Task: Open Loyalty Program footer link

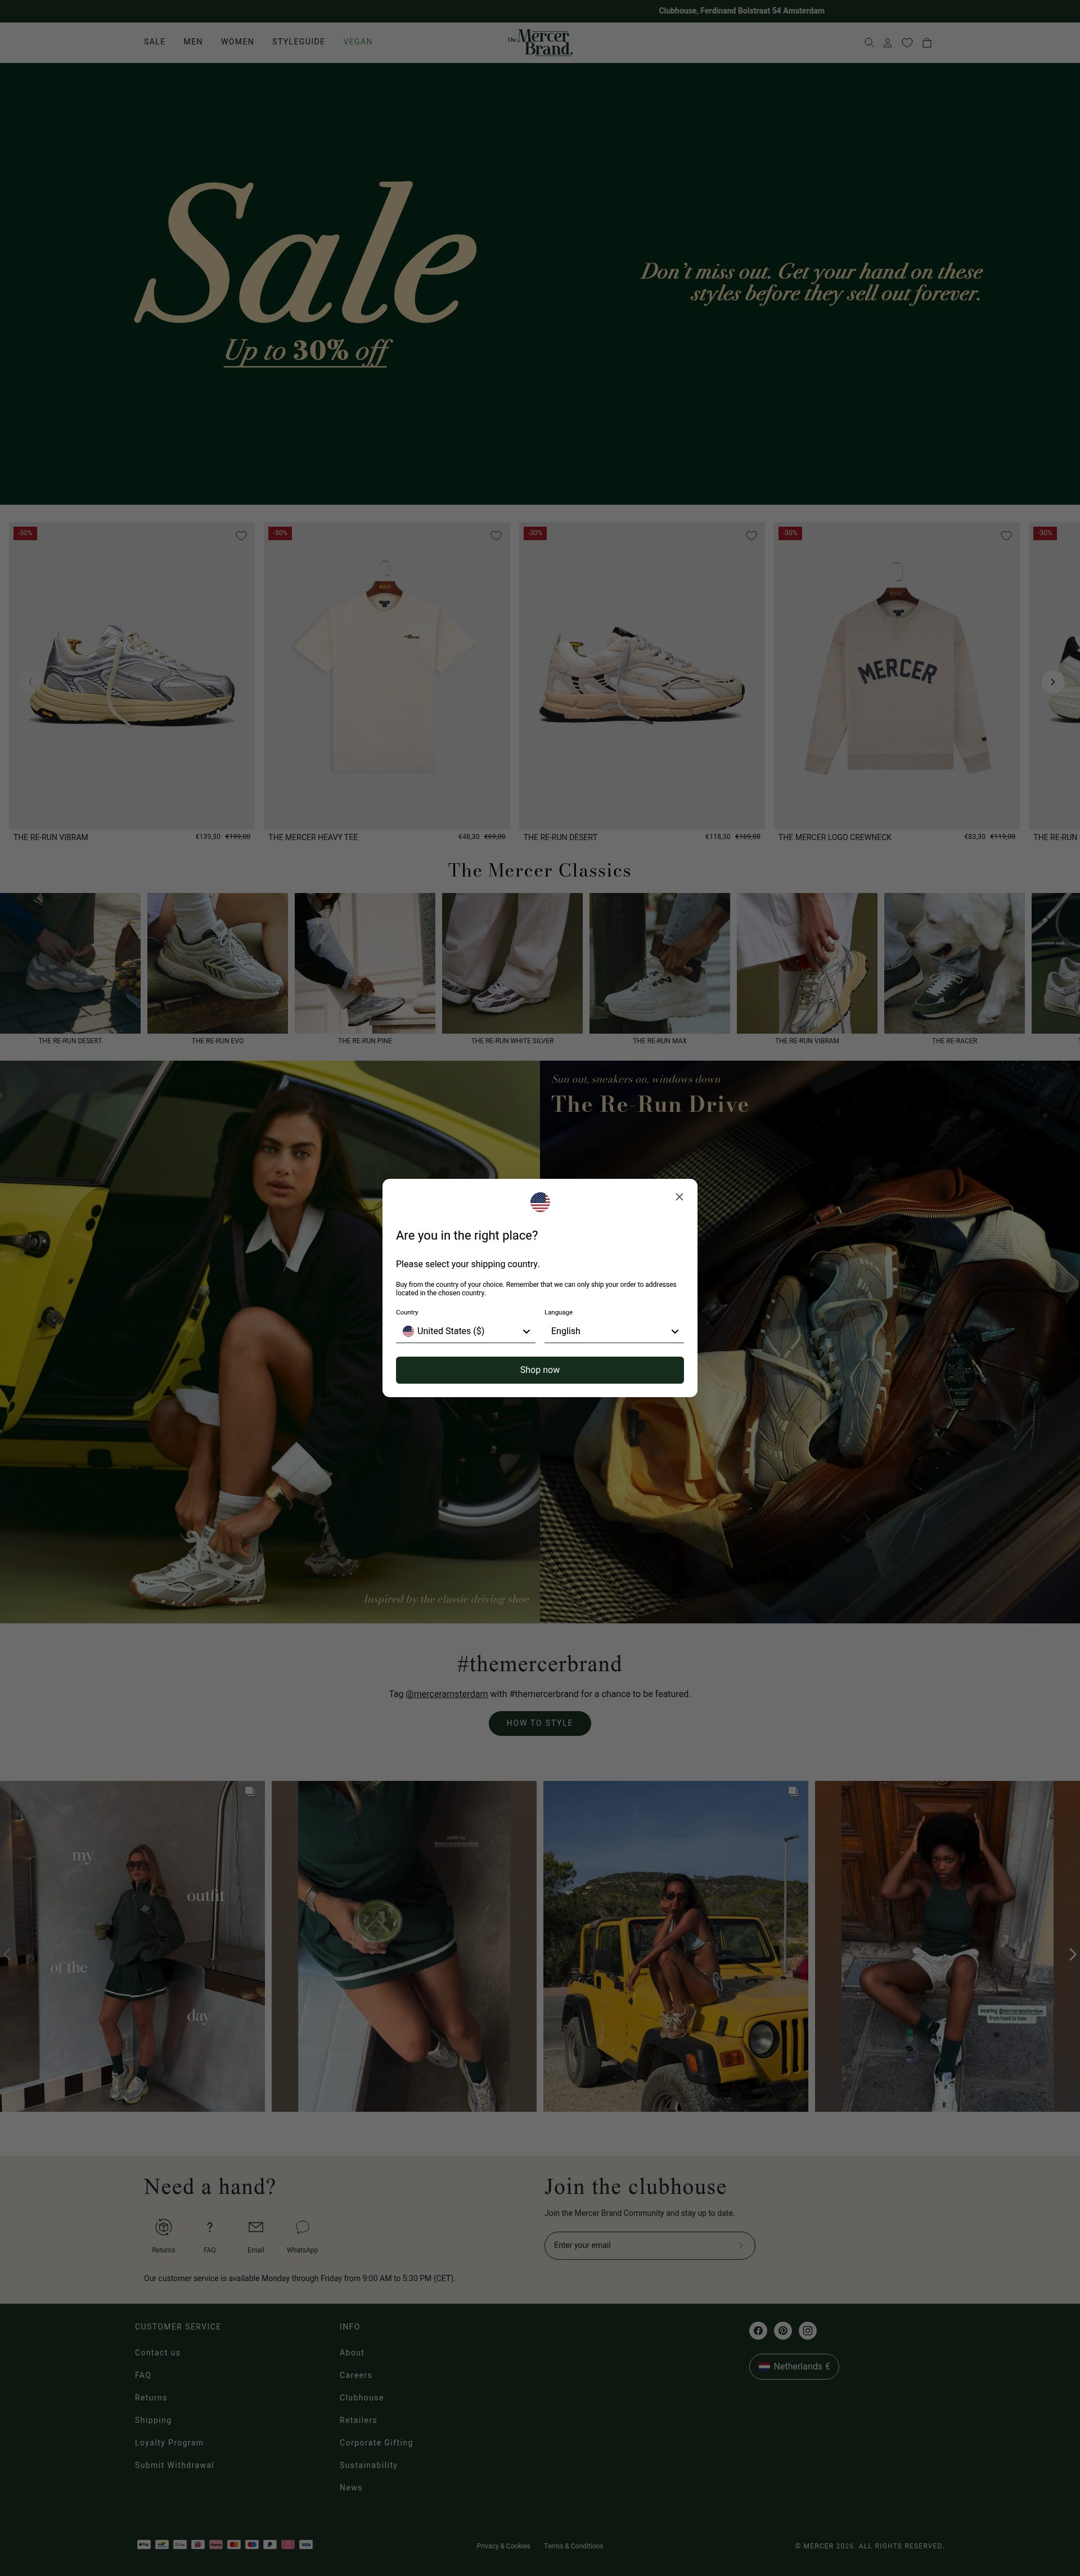Action: (x=169, y=2443)
